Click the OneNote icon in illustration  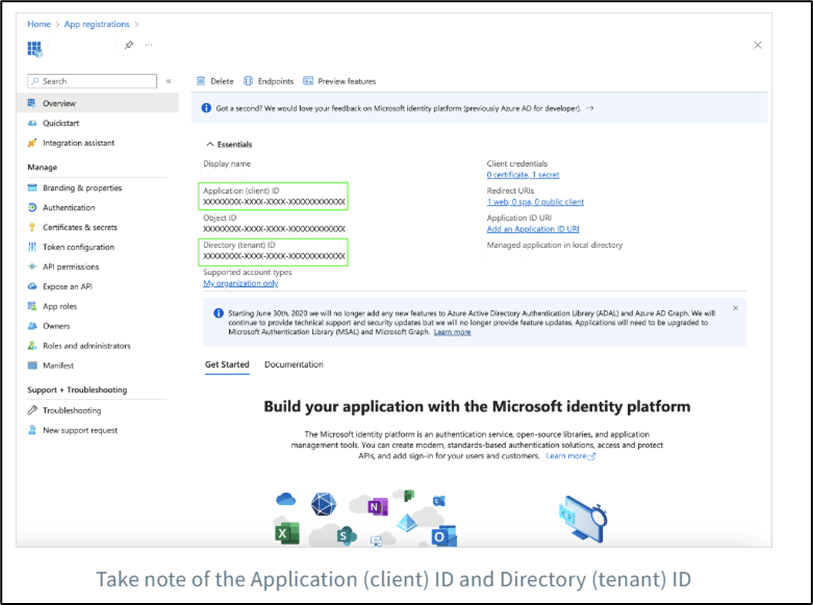click(377, 506)
